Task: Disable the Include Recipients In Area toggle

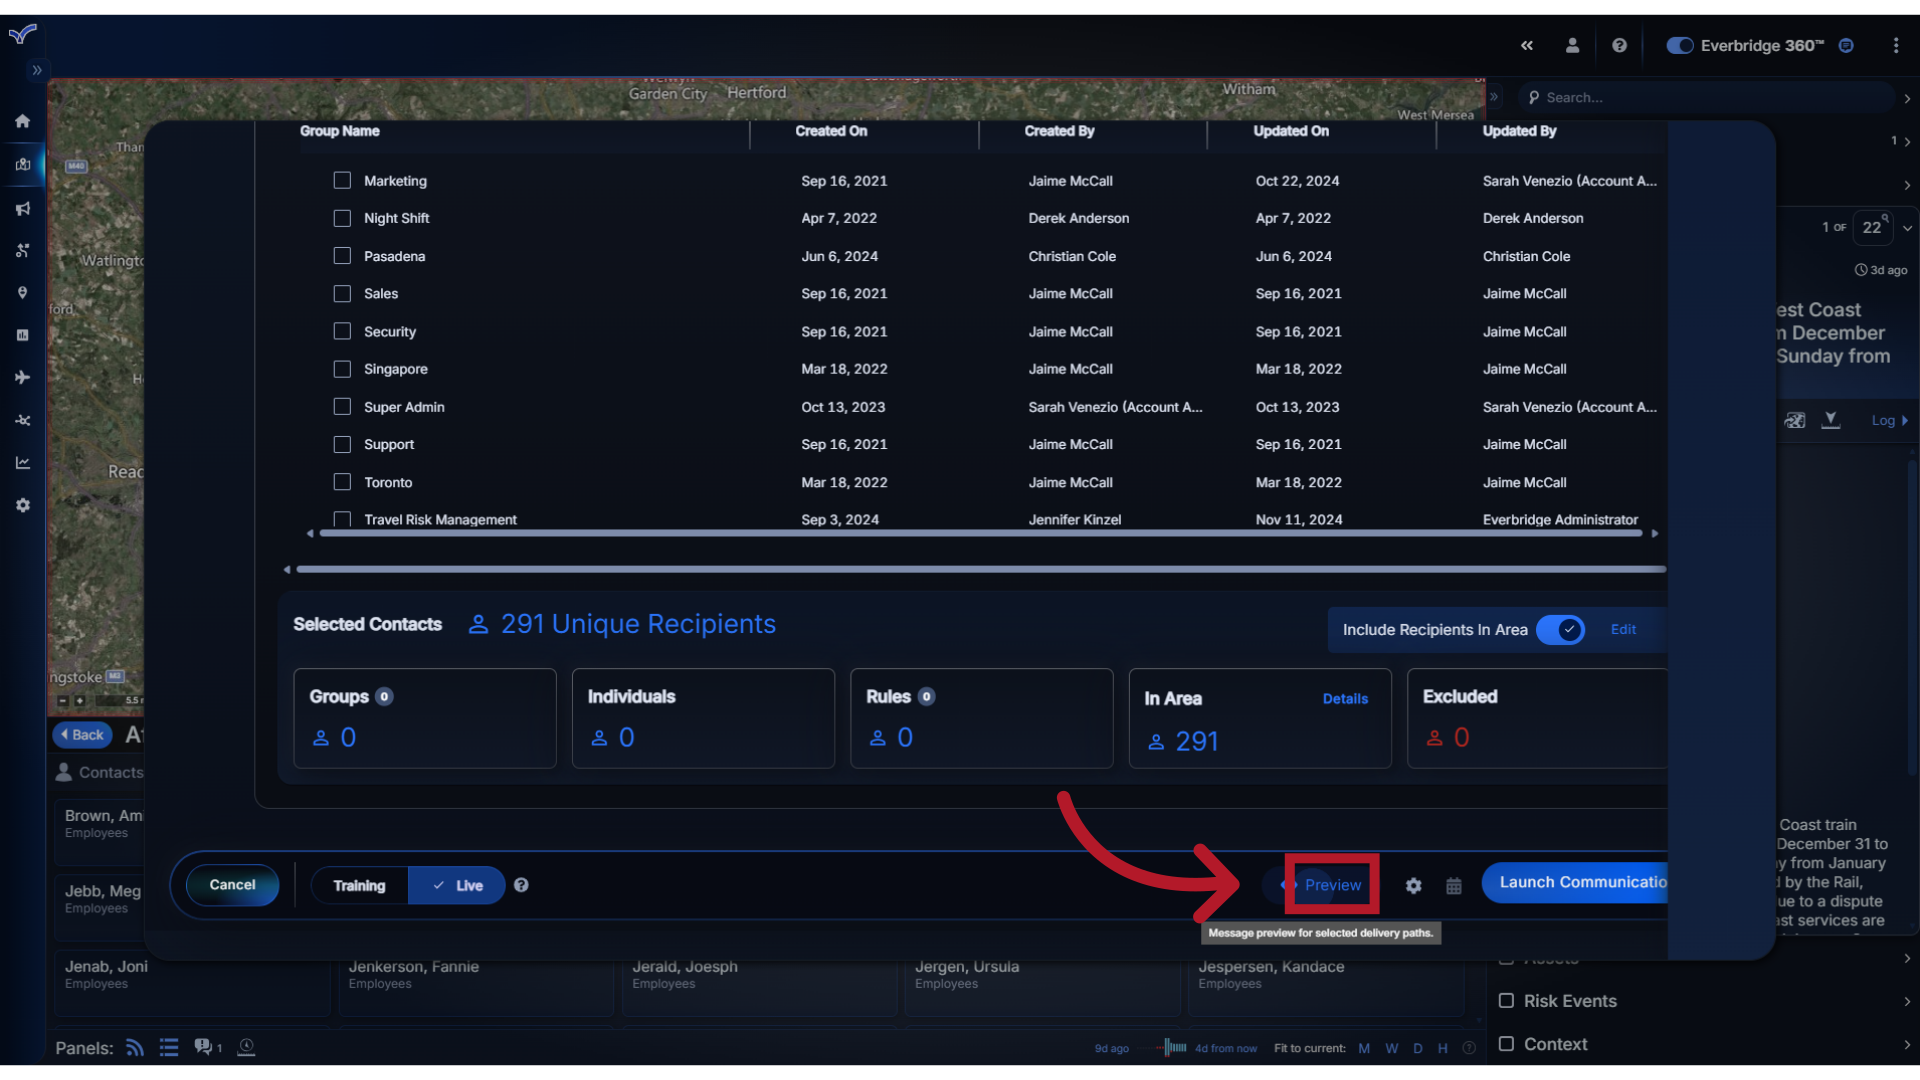Action: [x=1561, y=630]
